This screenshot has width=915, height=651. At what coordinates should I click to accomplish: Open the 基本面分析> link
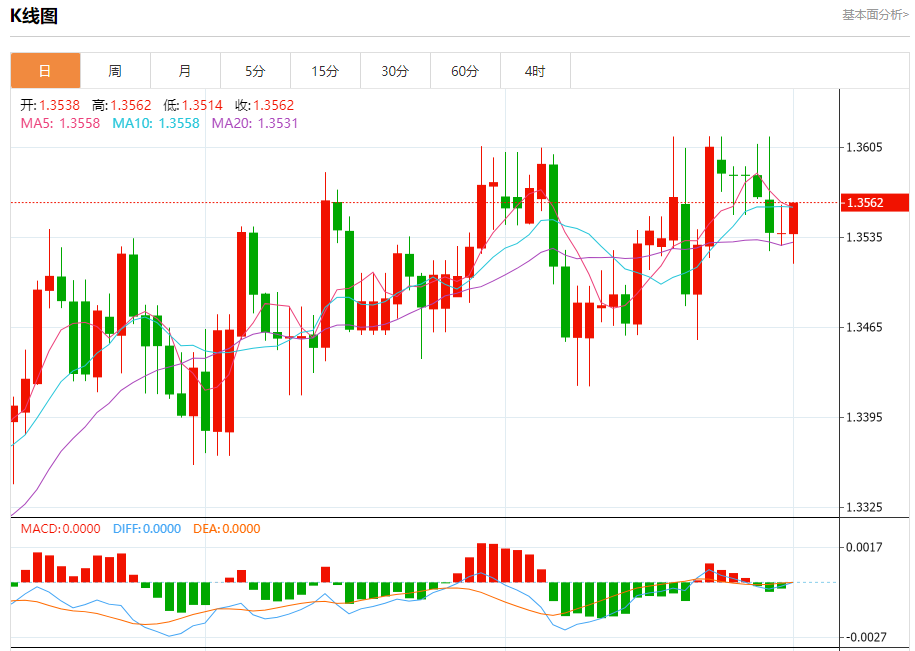coord(875,15)
